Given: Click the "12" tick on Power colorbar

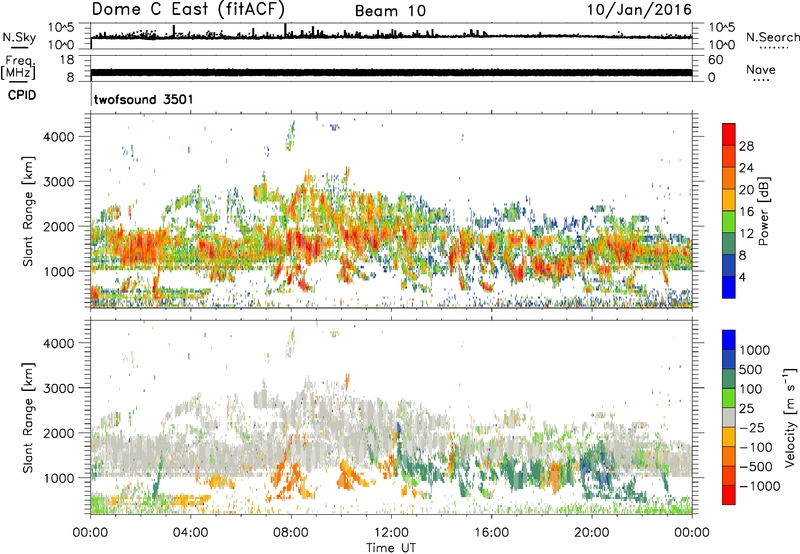Looking at the screenshot, I should pos(746,234).
